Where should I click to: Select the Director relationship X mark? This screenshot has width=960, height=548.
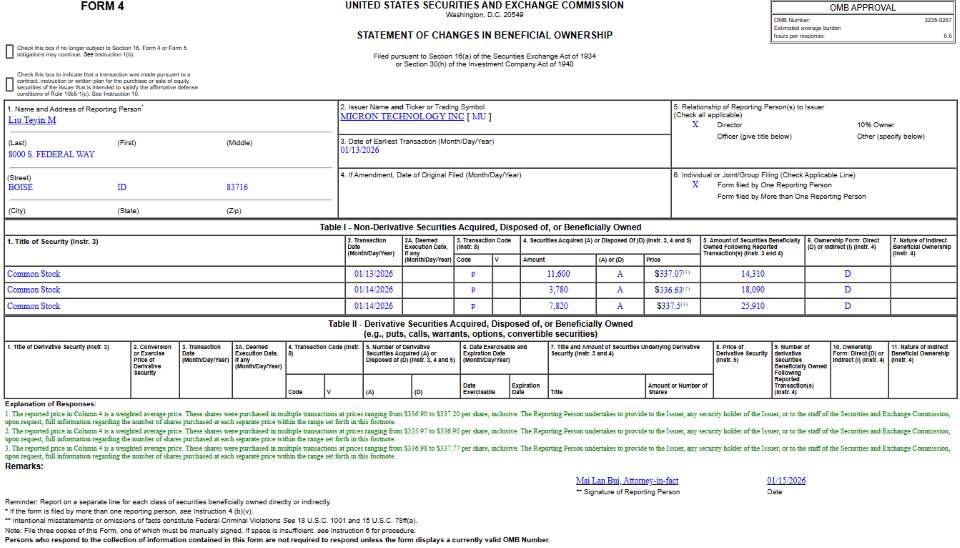tap(695, 125)
